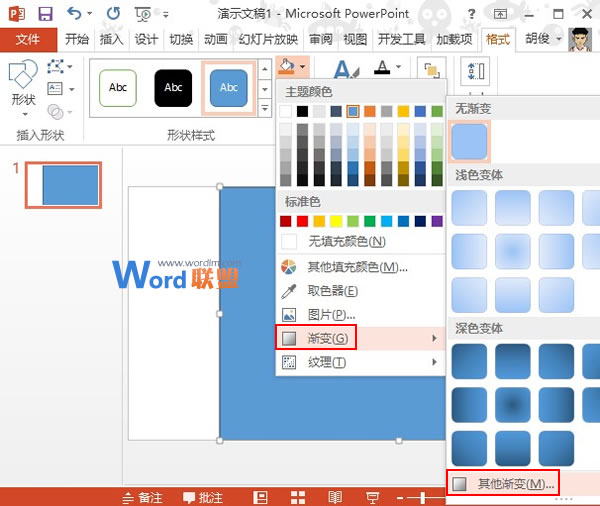Click the Redo repeat icon
Image resolution: width=600 pixels, height=506 pixels.
[x=113, y=14]
